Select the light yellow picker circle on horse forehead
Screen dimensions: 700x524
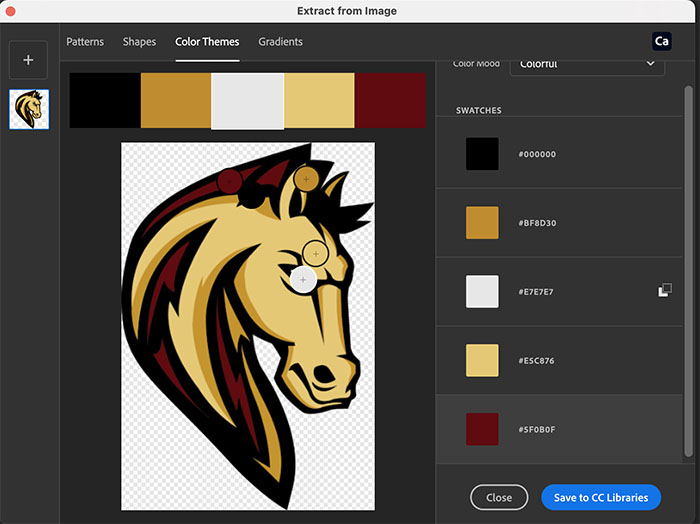316,254
